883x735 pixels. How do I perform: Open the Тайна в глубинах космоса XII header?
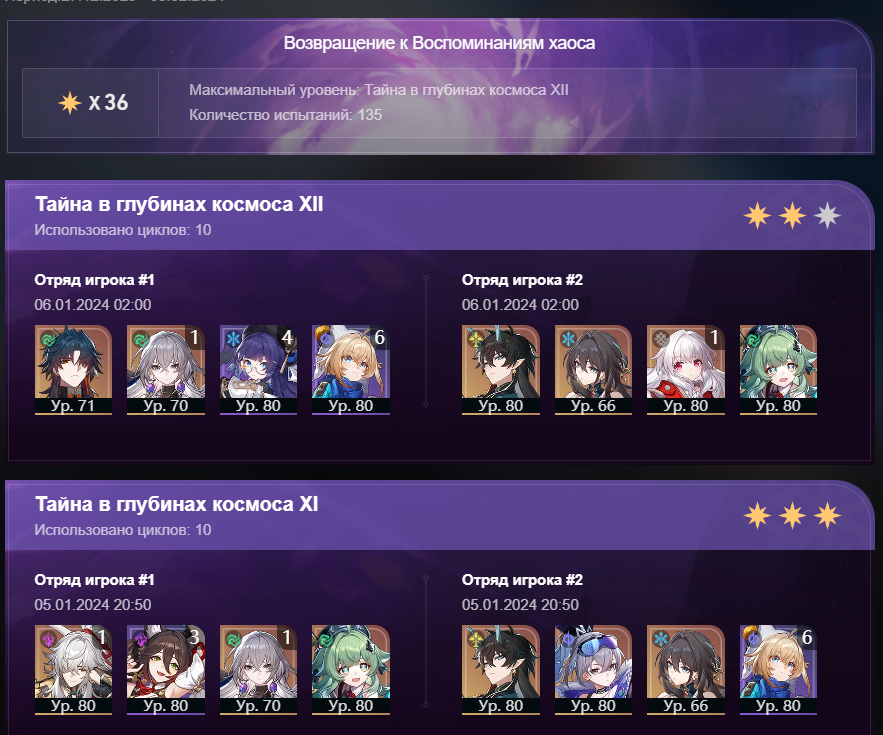click(179, 204)
